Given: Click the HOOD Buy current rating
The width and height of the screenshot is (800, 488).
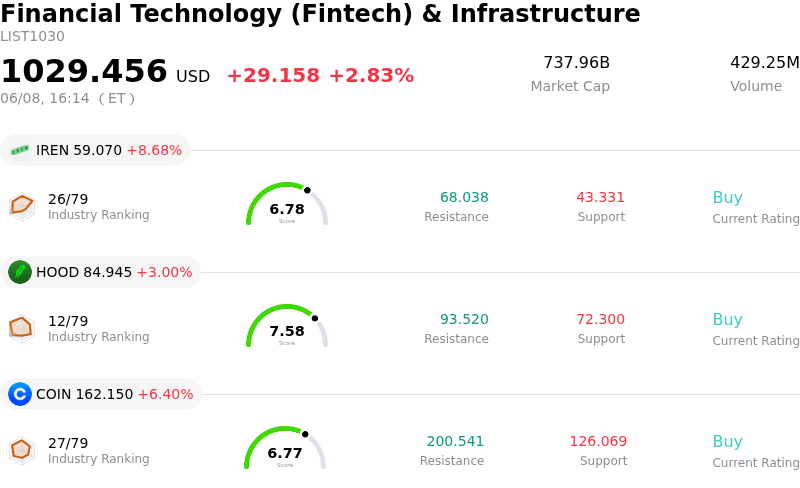Looking at the screenshot, I should (x=728, y=320).
